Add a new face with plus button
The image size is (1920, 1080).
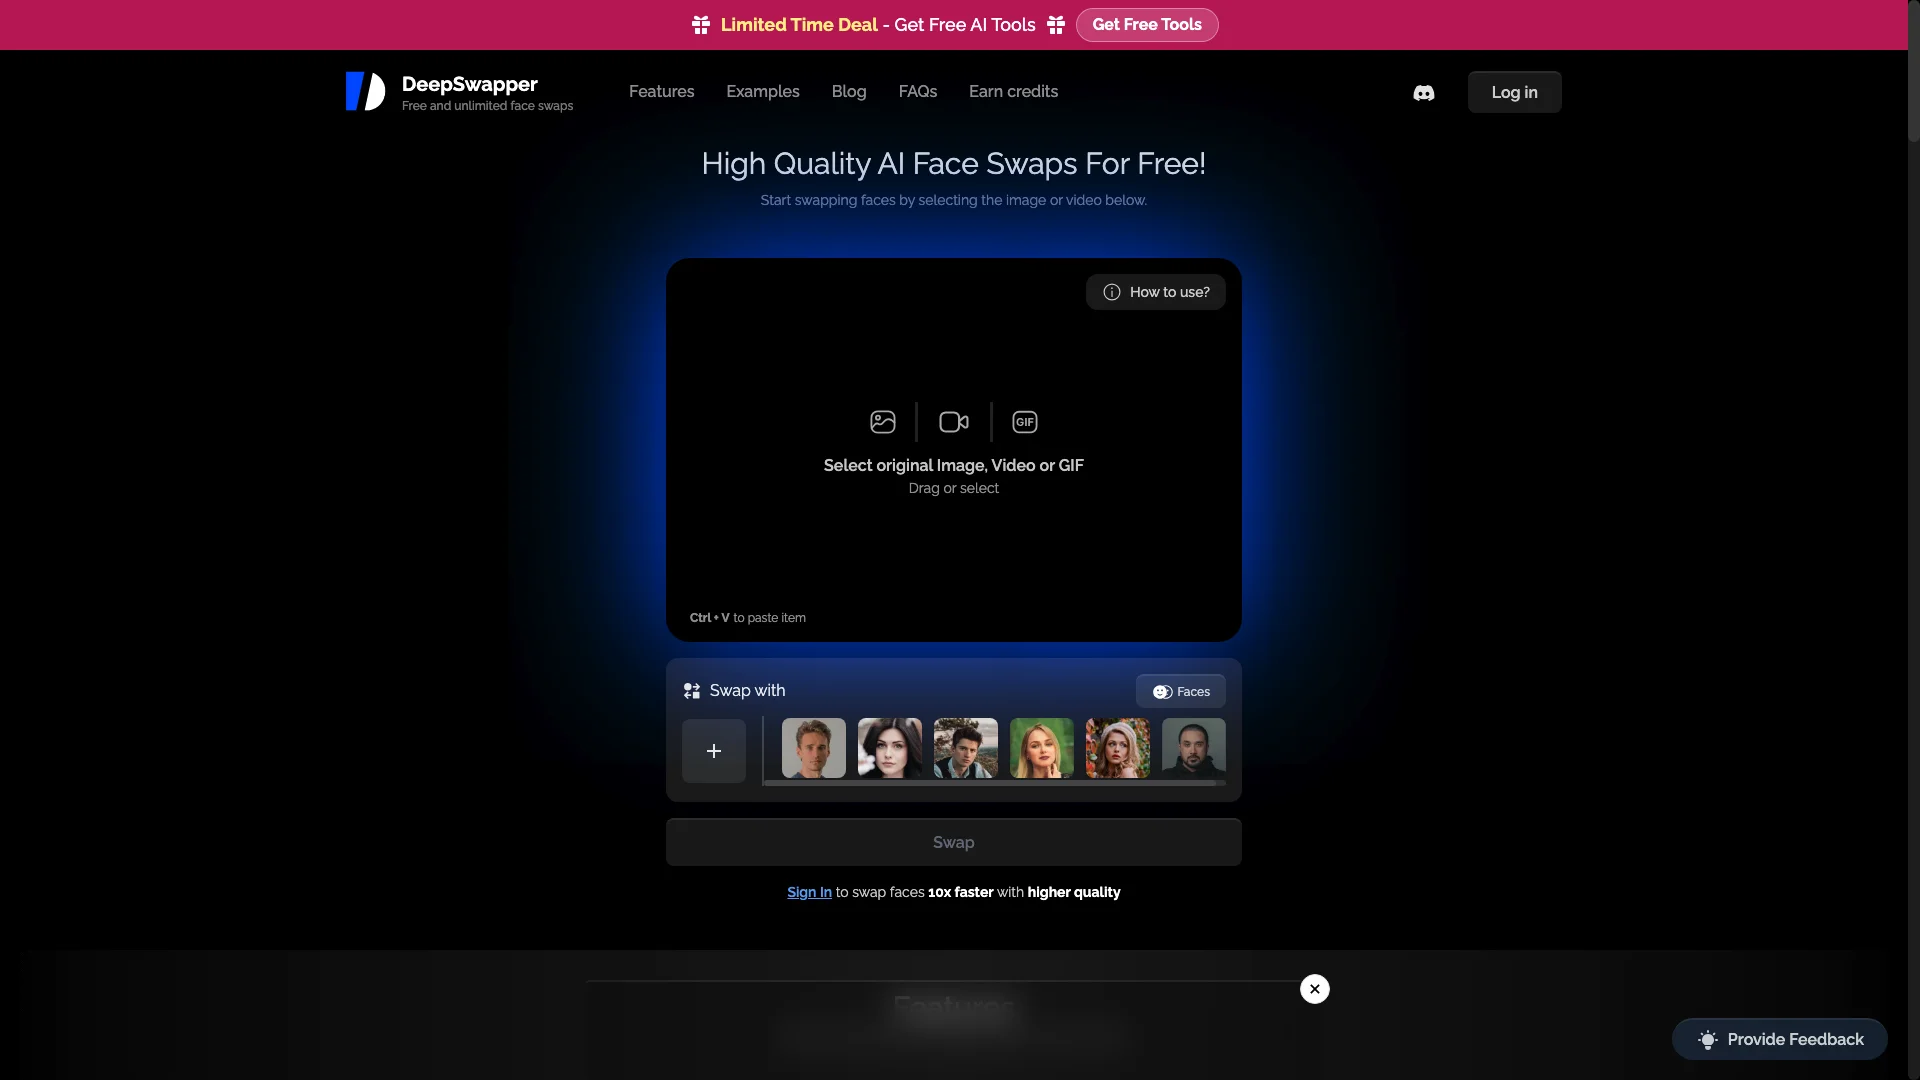(714, 751)
